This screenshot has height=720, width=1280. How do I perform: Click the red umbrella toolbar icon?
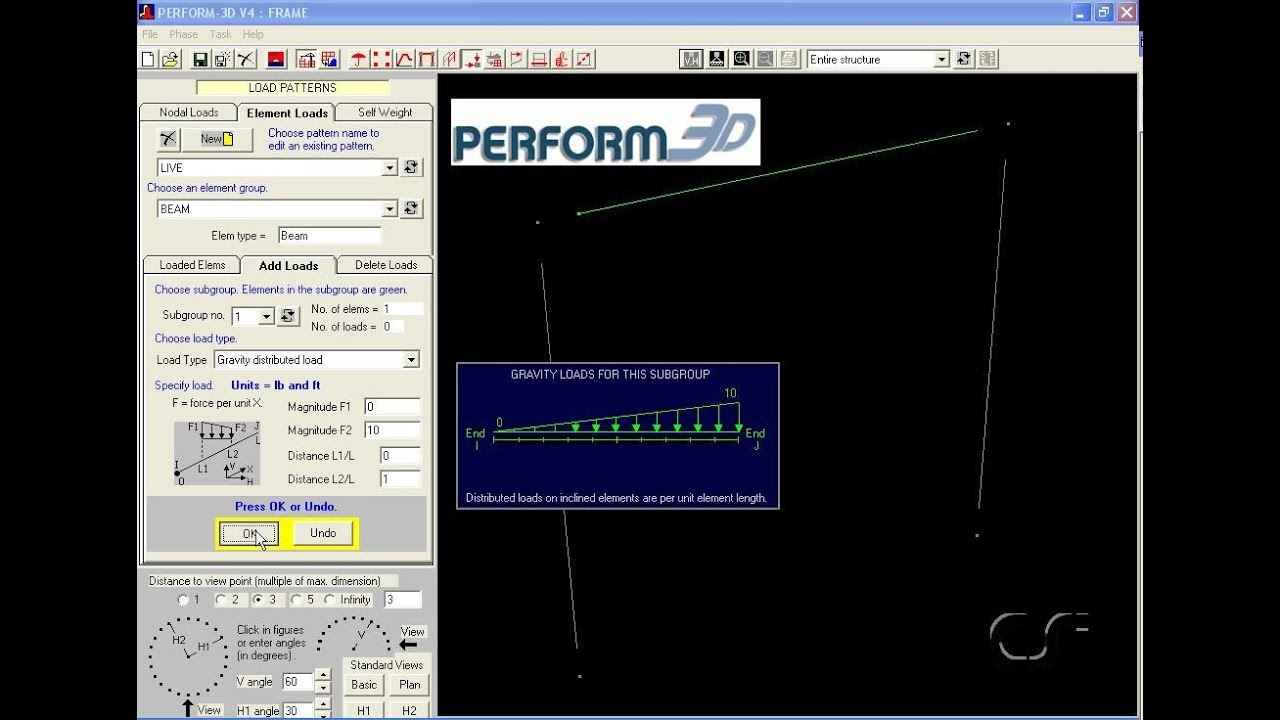(358, 60)
